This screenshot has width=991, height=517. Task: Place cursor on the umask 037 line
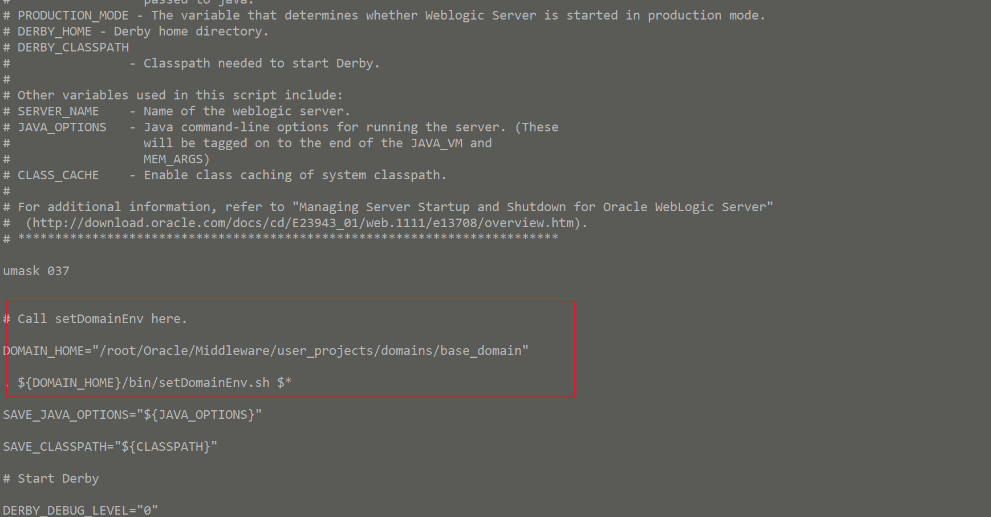click(x=36, y=271)
